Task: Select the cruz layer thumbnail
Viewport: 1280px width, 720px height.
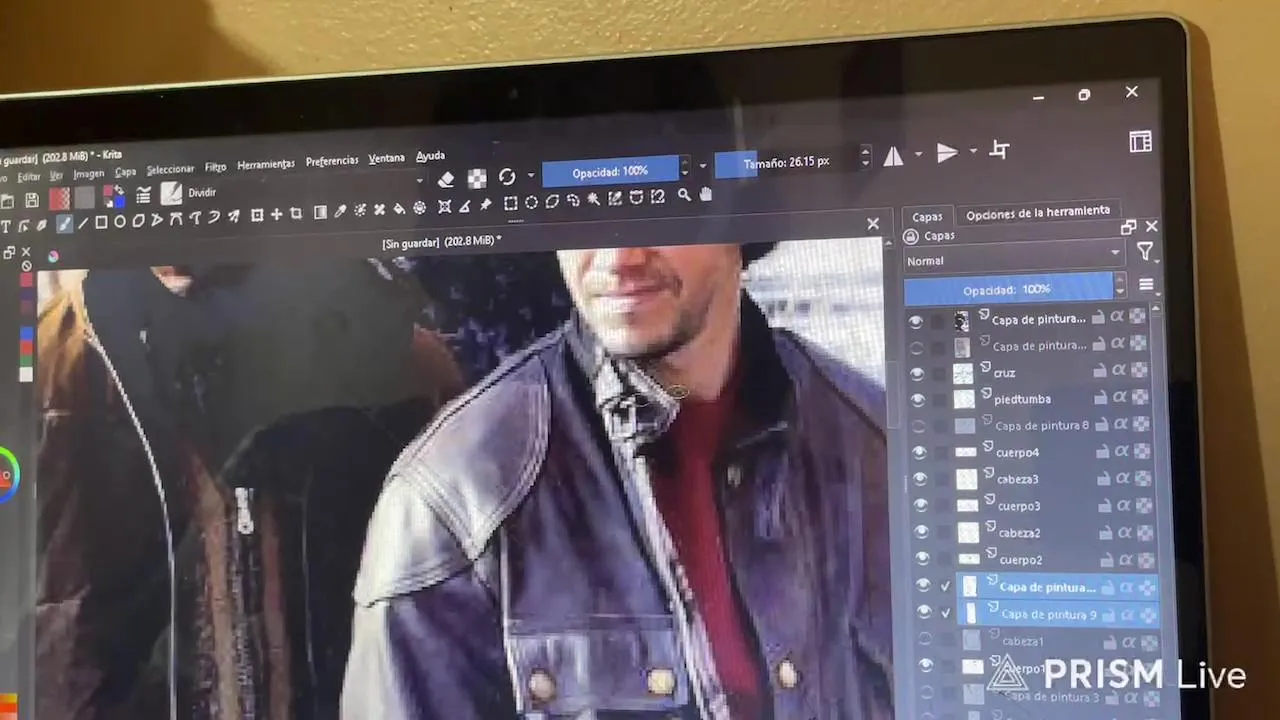Action: [x=962, y=373]
